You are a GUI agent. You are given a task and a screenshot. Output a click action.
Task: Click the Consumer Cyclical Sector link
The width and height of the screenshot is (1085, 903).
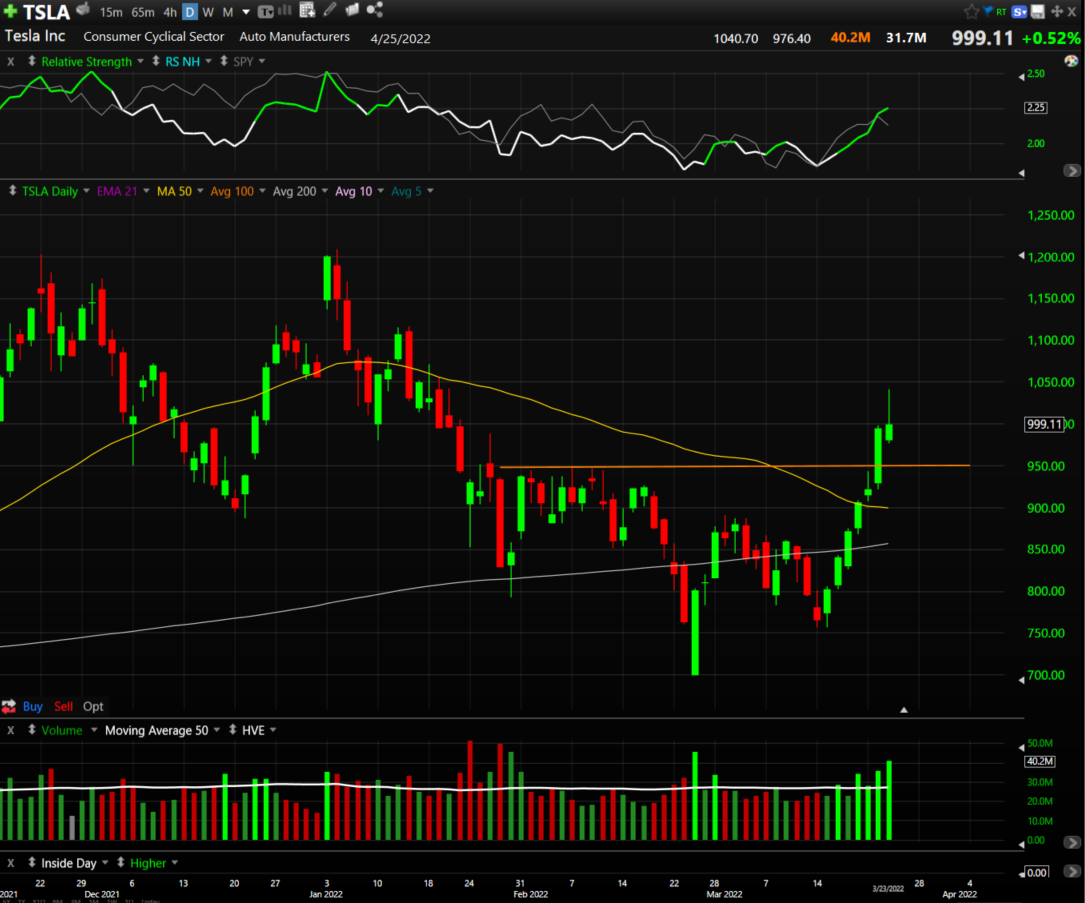coord(154,37)
